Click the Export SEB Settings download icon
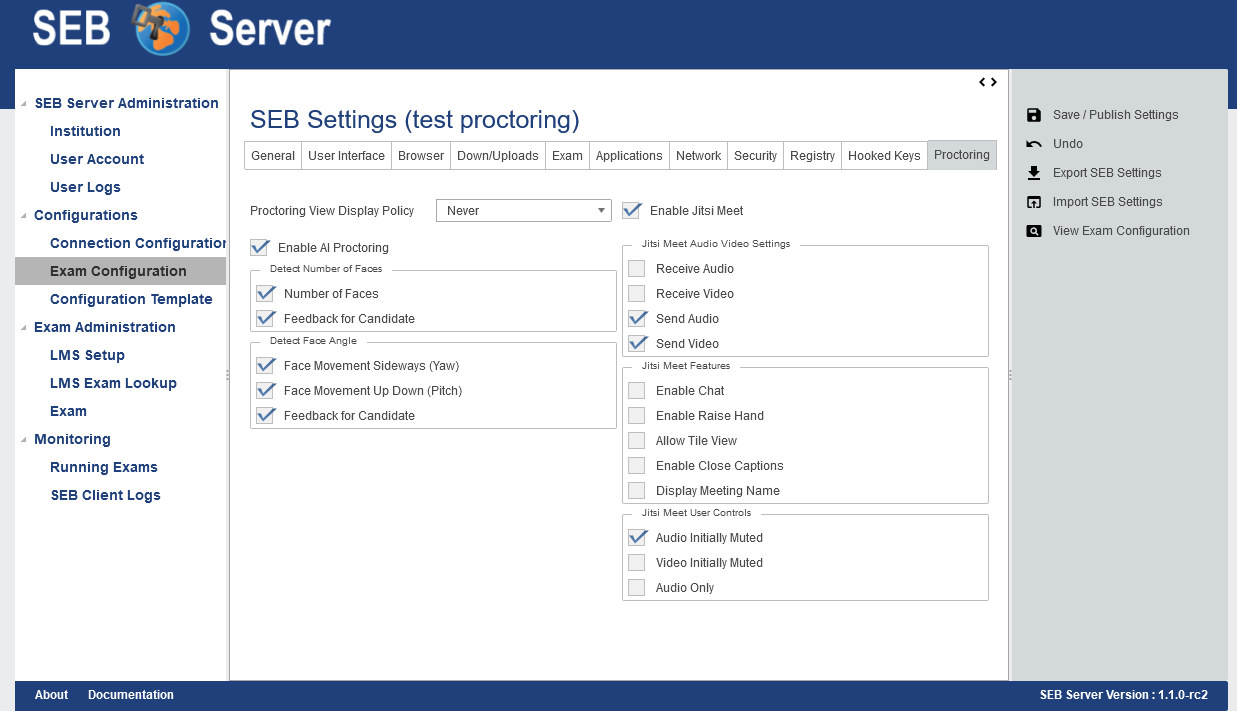1237x711 pixels. 1034,173
